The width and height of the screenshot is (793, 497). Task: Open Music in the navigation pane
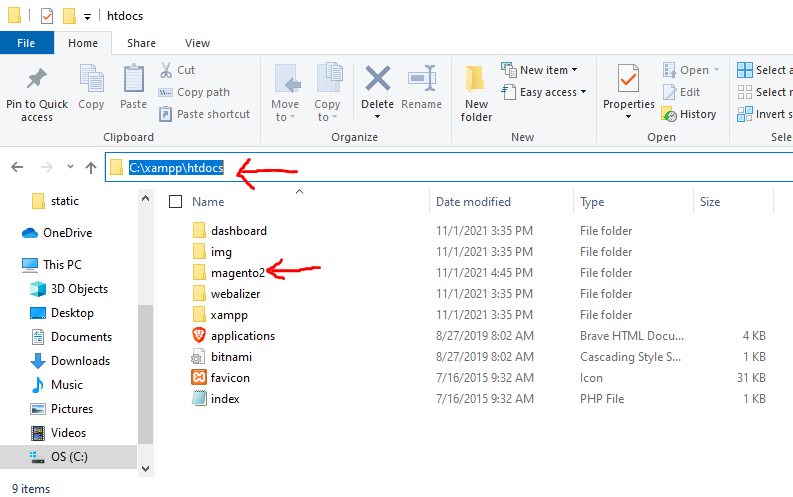57,385
